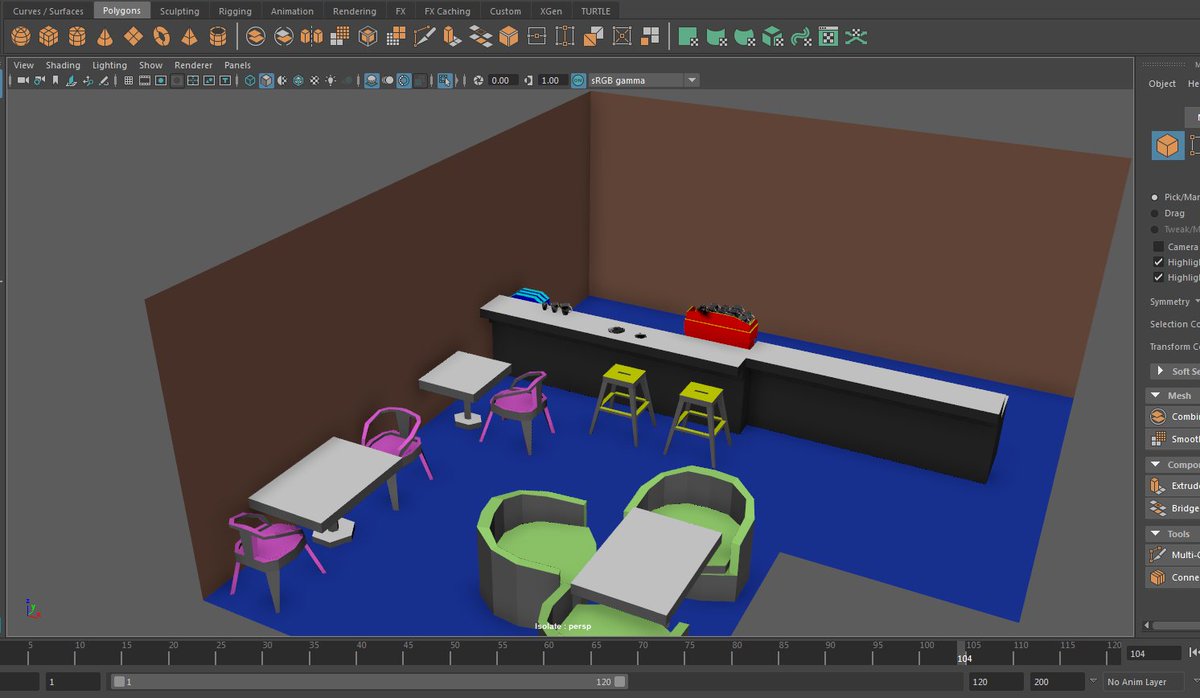The image size is (1200, 698).
Task: Enable the Camera checkbox in tool settings
Action: [x=1159, y=246]
